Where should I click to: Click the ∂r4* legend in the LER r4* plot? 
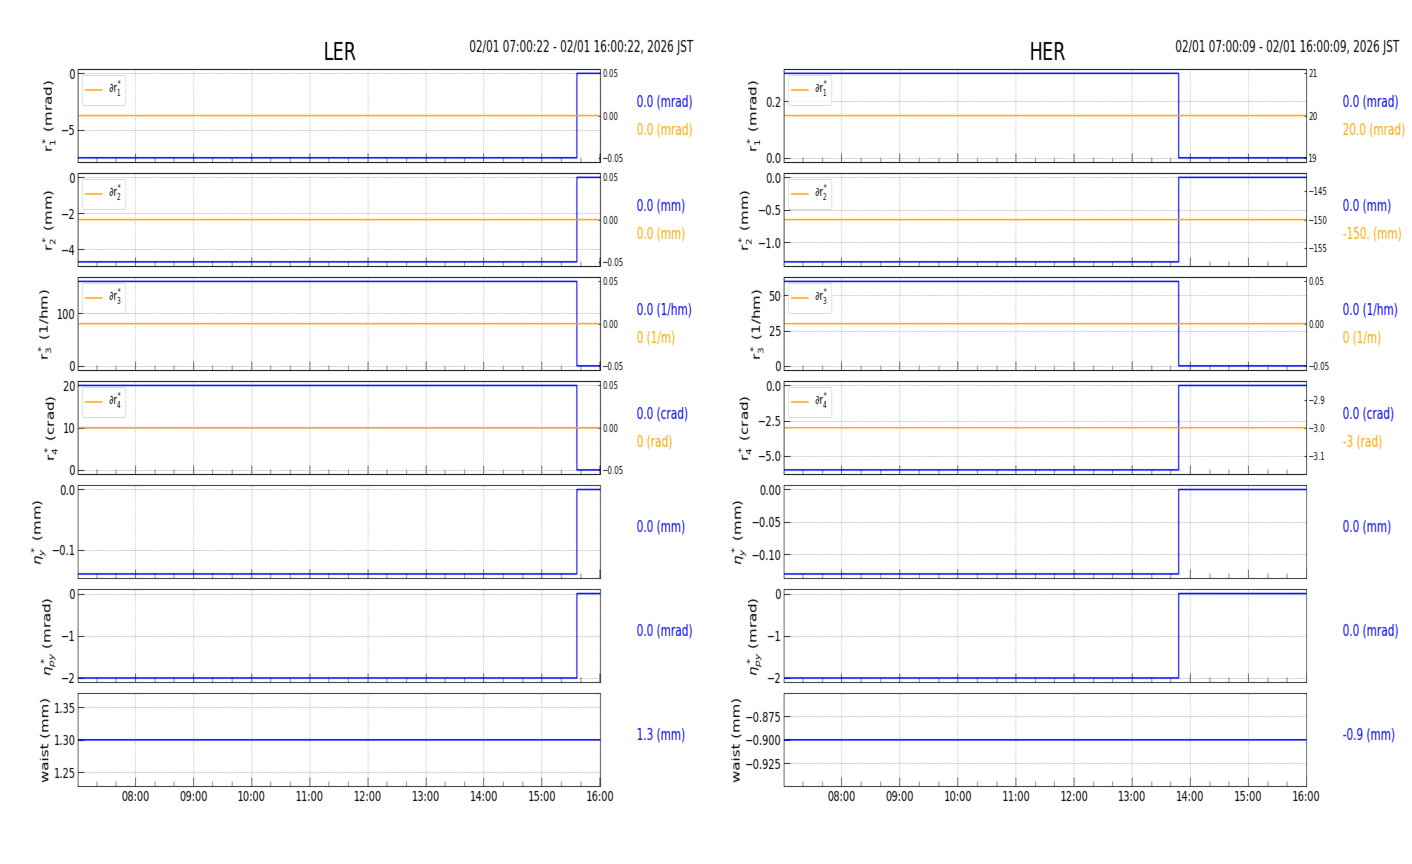pyautogui.click(x=104, y=402)
